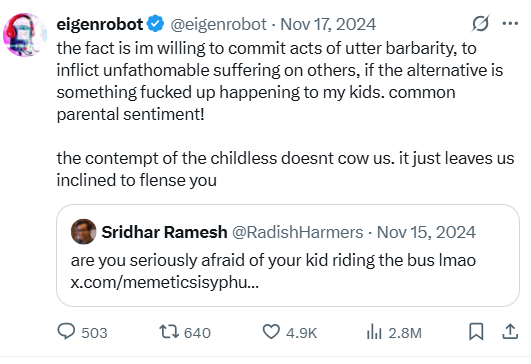This screenshot has height=364, width=531.
Task: Click the Sridhar Ramesh display name
Action: click(164, 232)
